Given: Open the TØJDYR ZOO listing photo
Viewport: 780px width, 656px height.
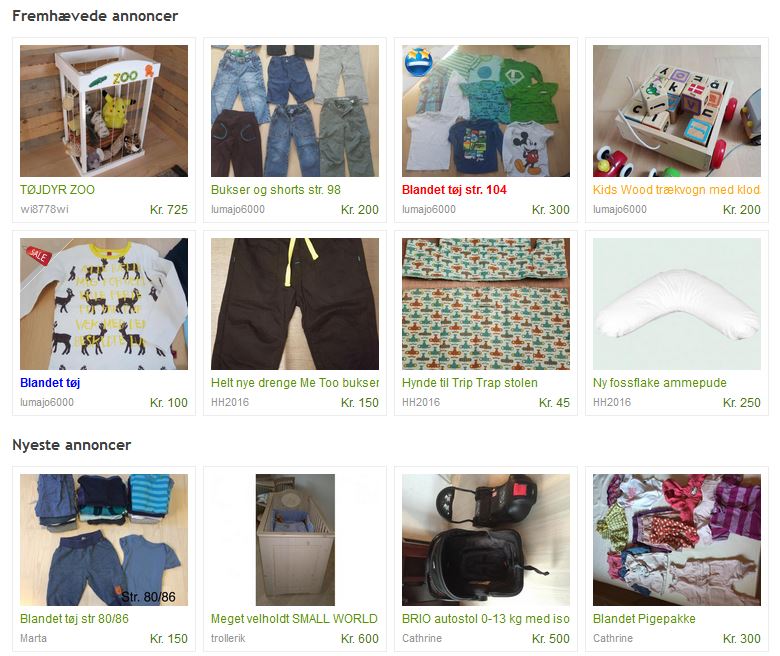Looking at the screenshot, I should pyautogui.click(x=104, y=111).
